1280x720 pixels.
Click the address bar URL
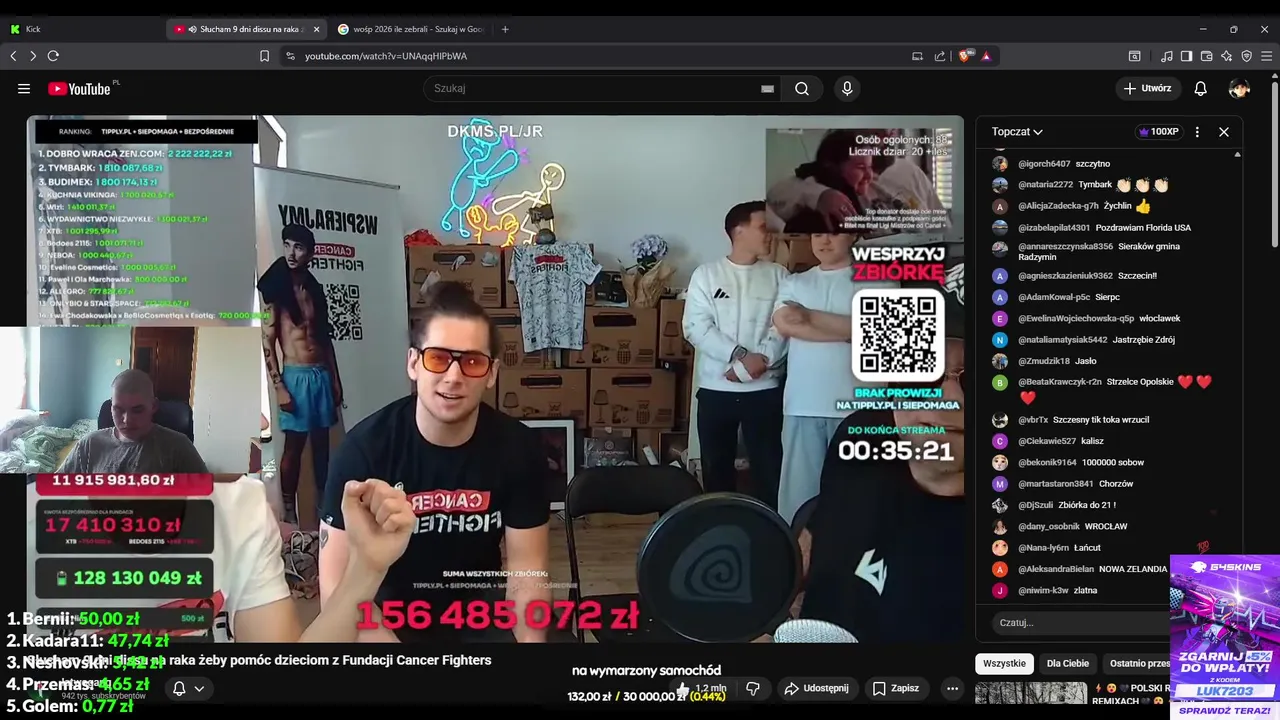(385, 56)
